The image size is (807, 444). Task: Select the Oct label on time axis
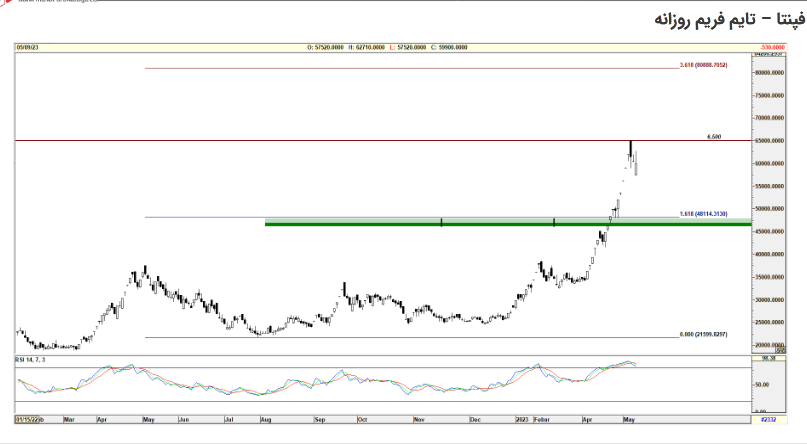coord(361,421)
